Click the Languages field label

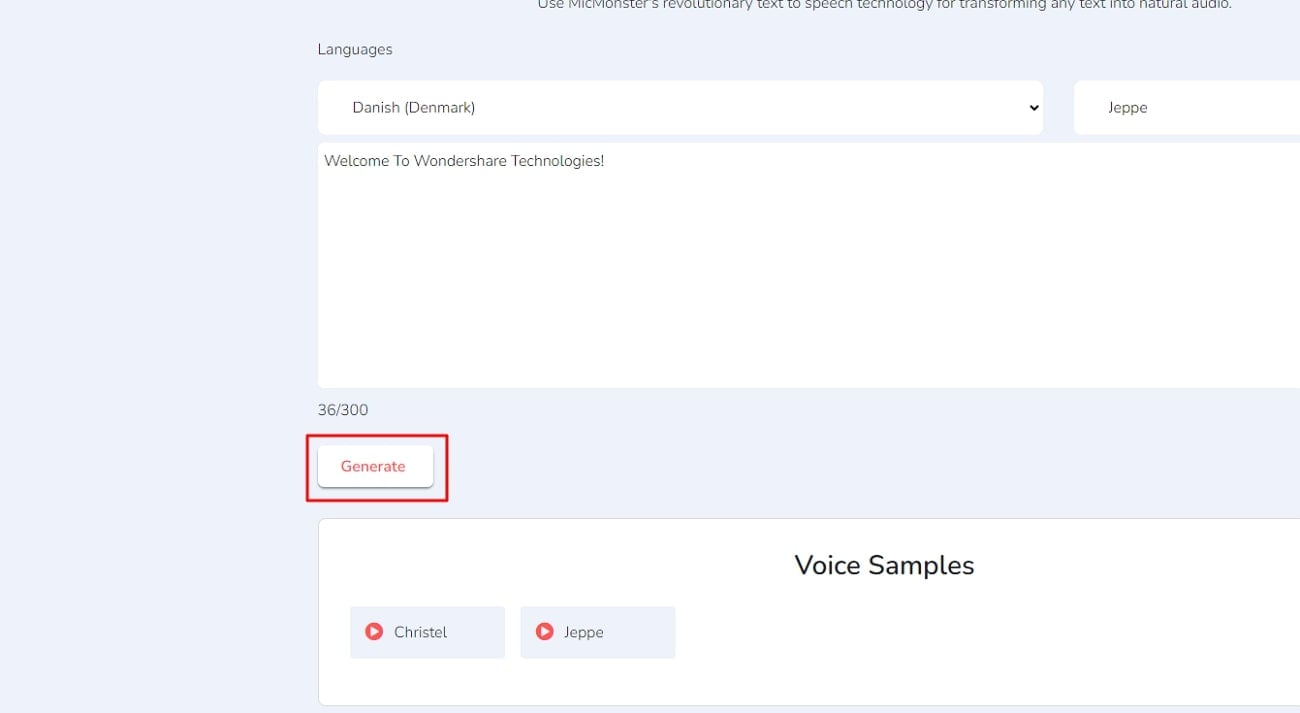coord(355,50)
